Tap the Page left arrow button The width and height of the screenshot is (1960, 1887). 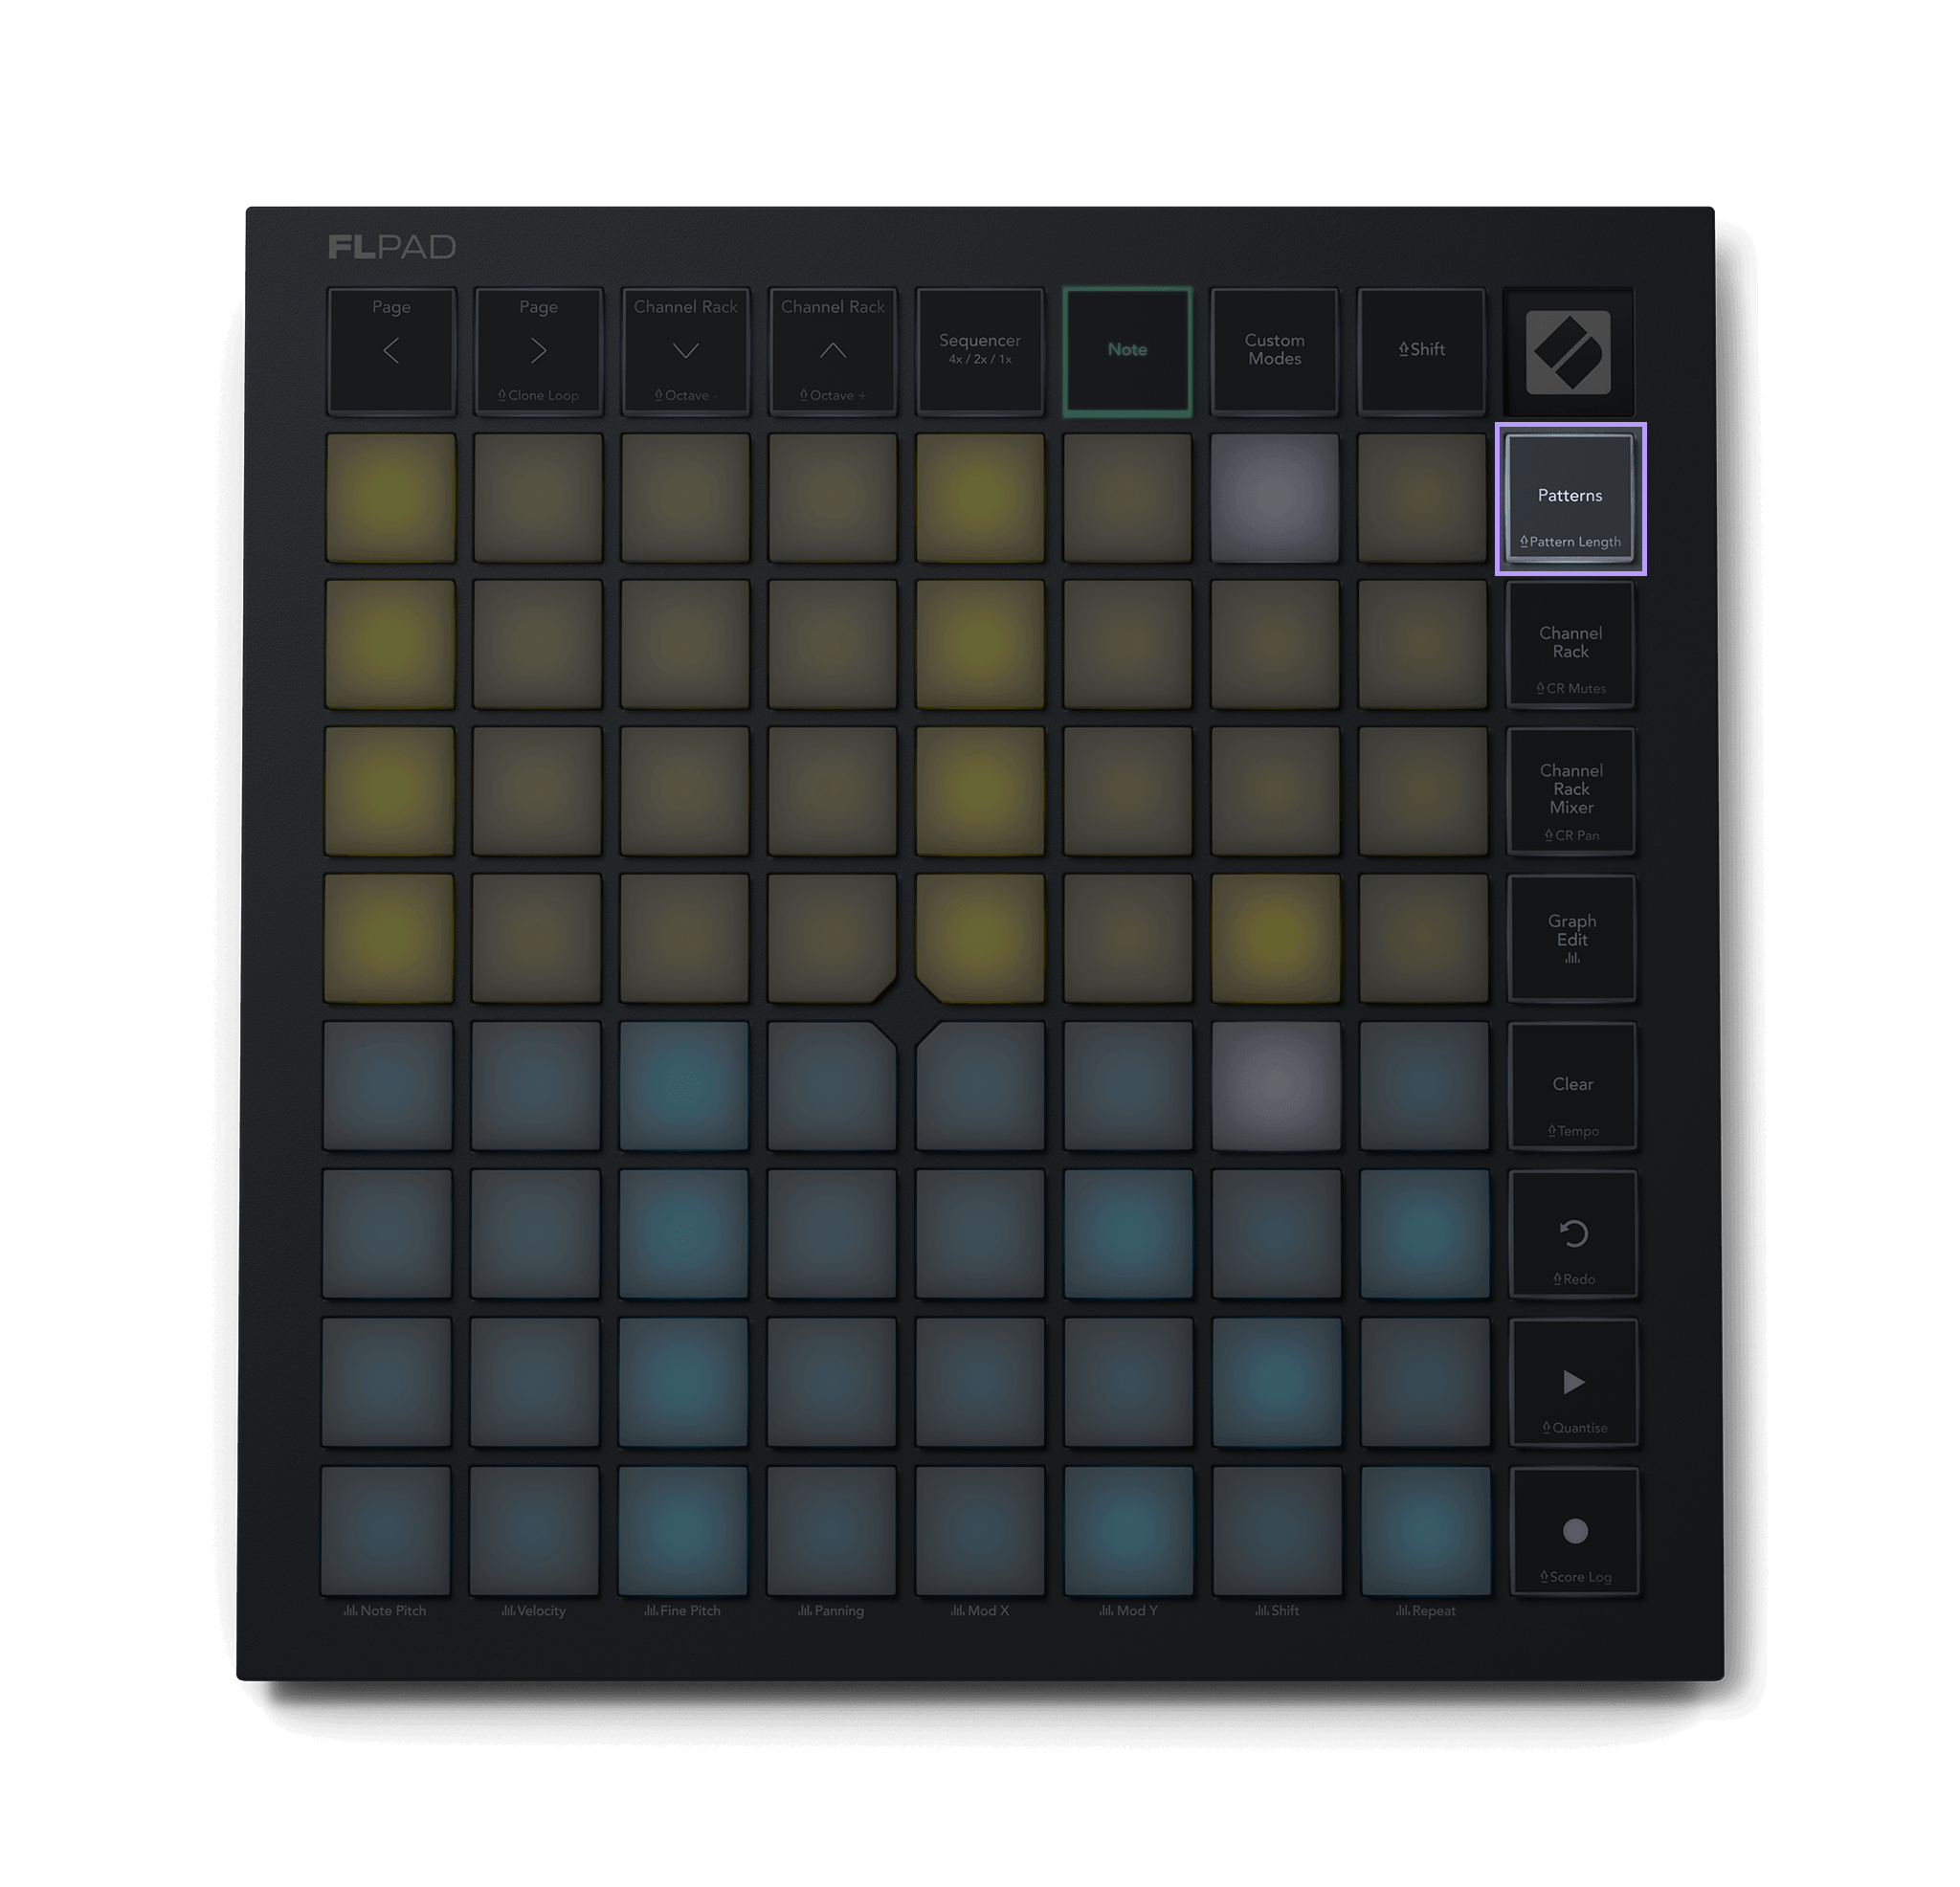391,351
